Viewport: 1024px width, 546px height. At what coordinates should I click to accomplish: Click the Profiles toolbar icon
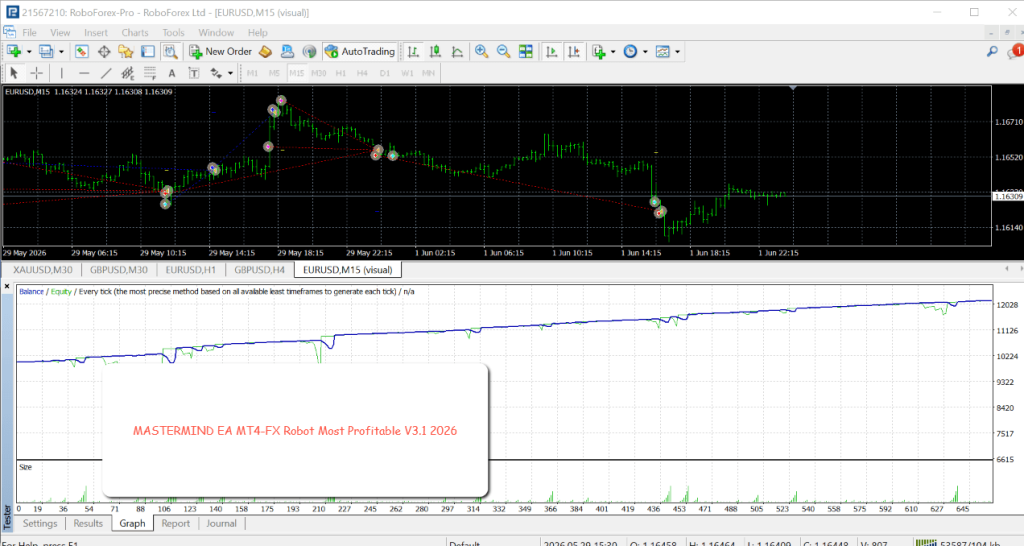[46, 52]
